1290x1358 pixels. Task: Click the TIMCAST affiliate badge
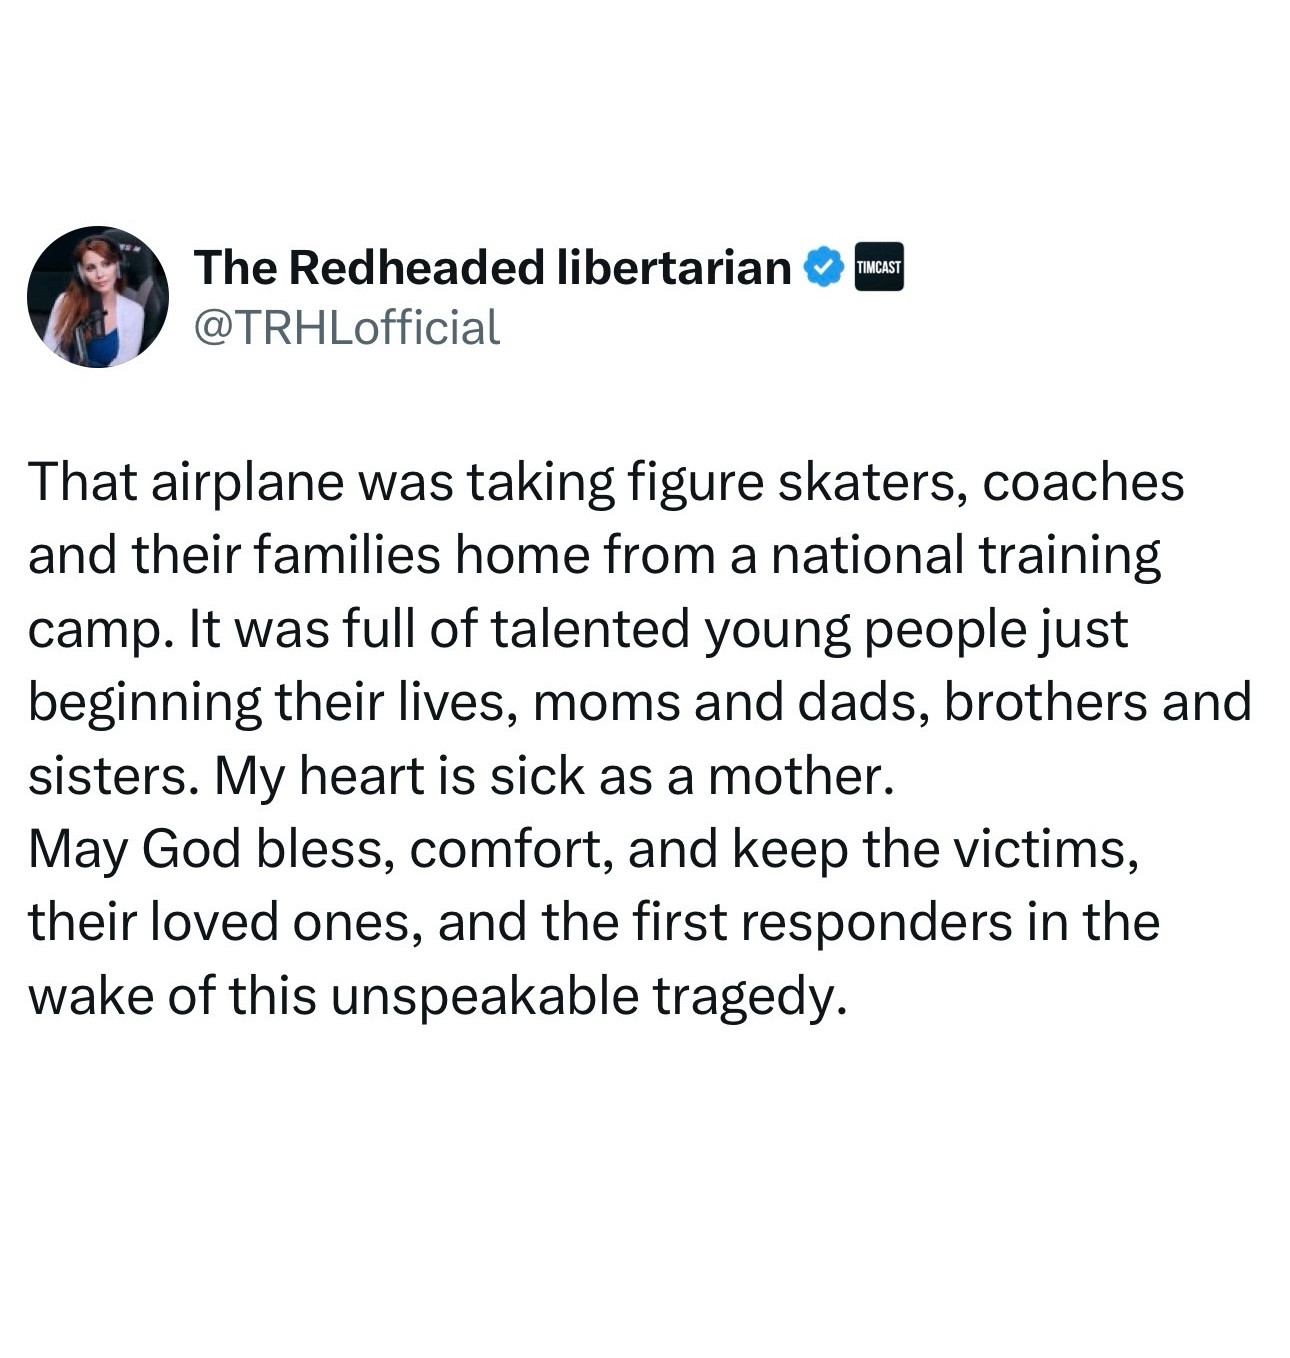pyautogui.click(x=879, y=268)
